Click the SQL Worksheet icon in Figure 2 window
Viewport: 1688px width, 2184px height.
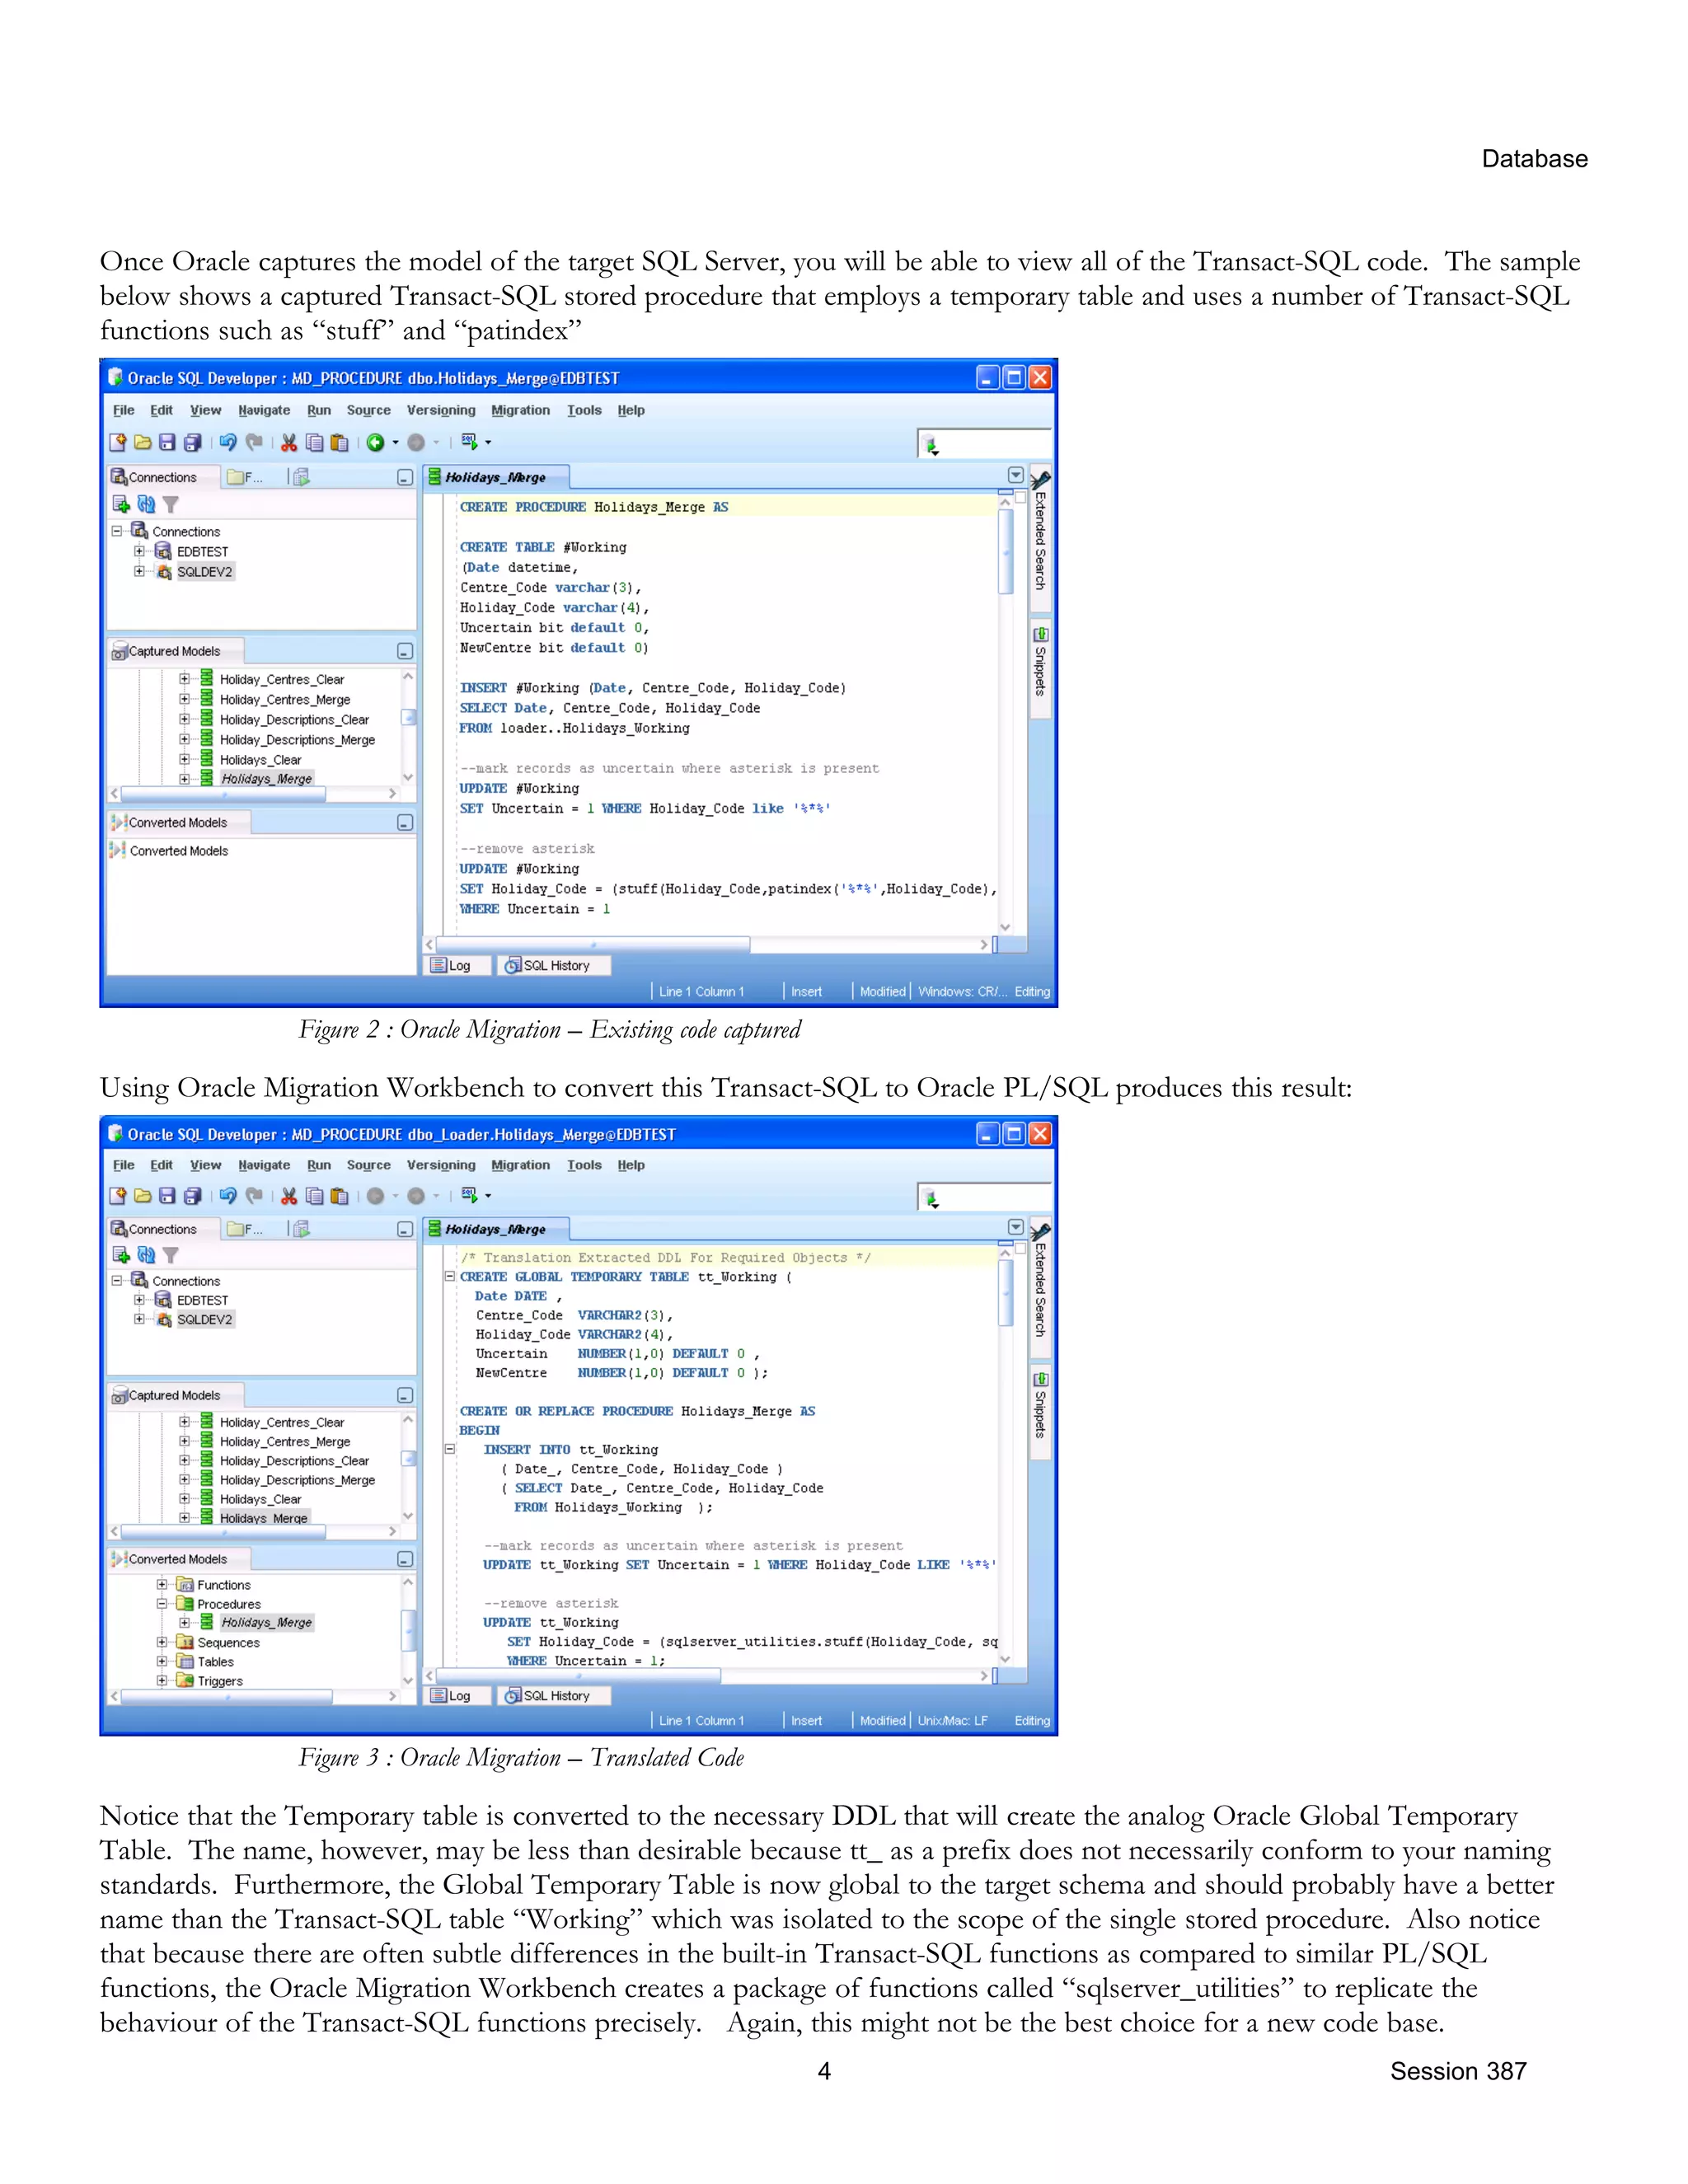[469, 441]
